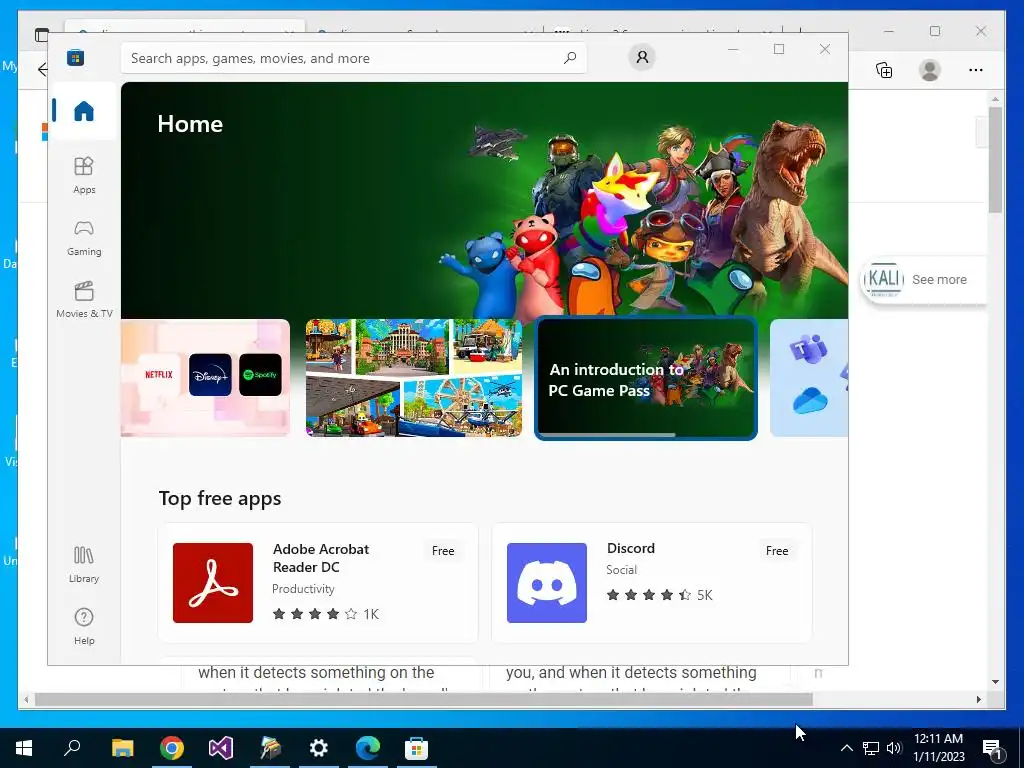Show hidden system tray icons
1024x768 pixels.
click(846, 748)
